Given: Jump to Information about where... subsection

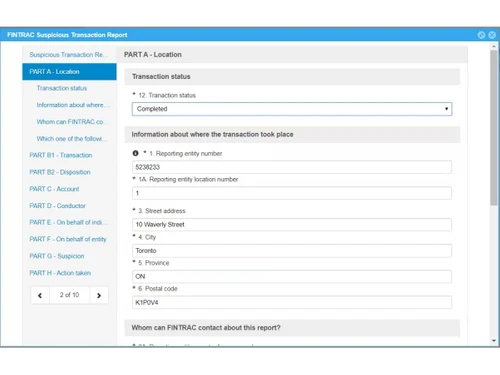Looking at the screenshot, I should [73, 105].
